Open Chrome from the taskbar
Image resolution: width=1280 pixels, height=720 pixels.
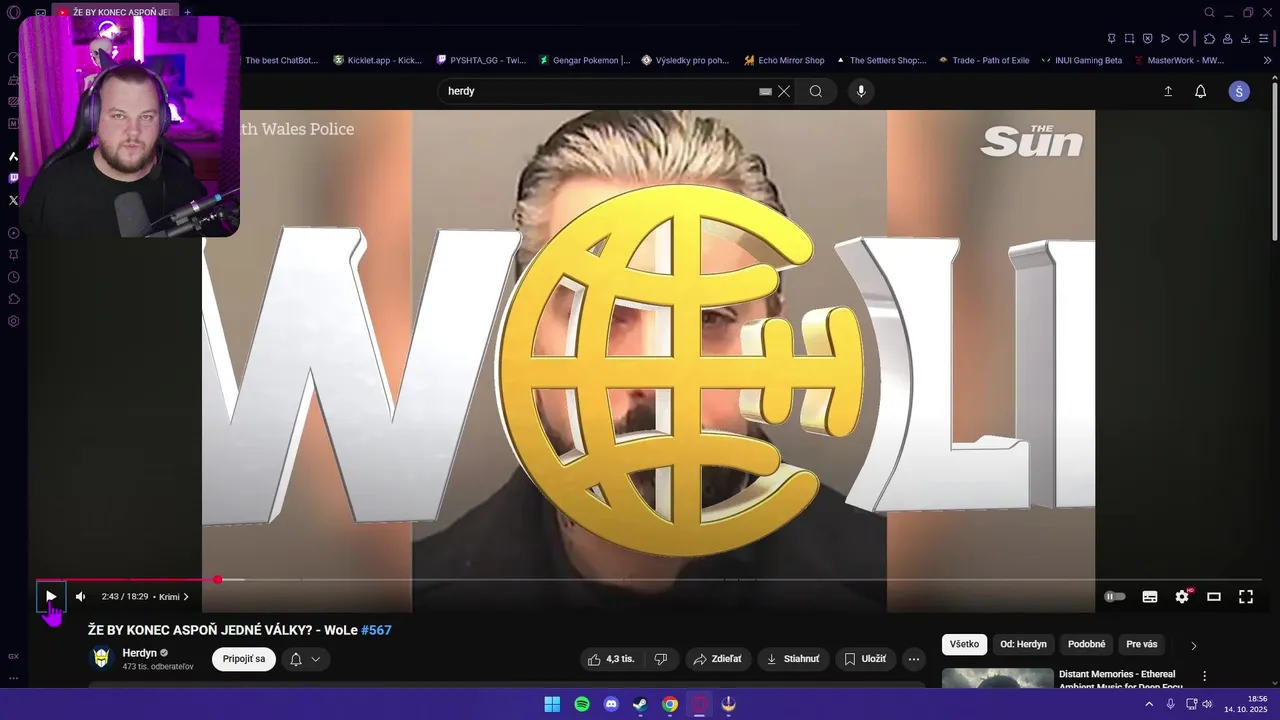[x=670, y=704]
